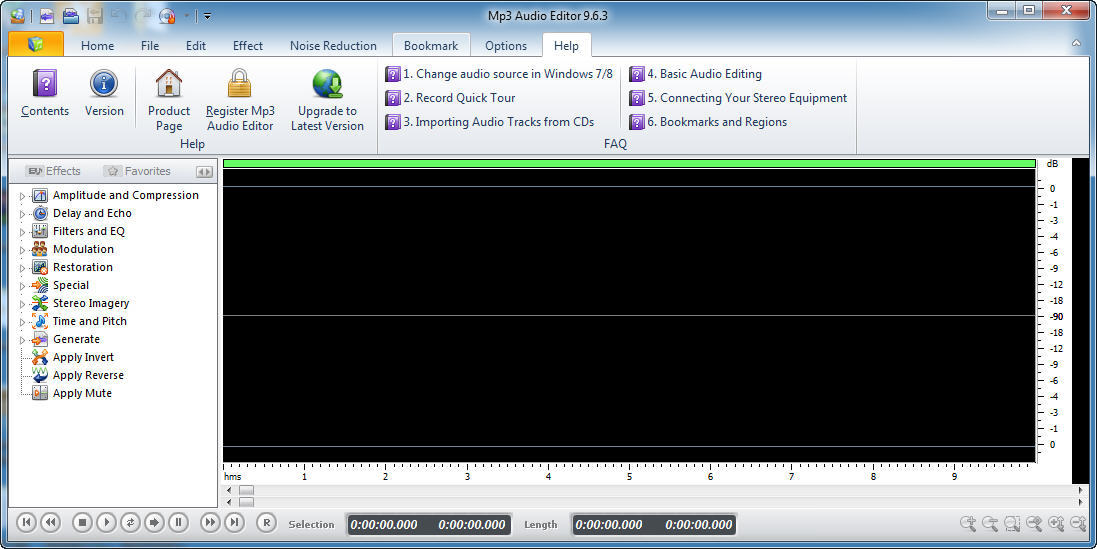Click Upgrade to Latest Version globe
This screenshot has width=1097, height=549.
[x=327, y=83]
